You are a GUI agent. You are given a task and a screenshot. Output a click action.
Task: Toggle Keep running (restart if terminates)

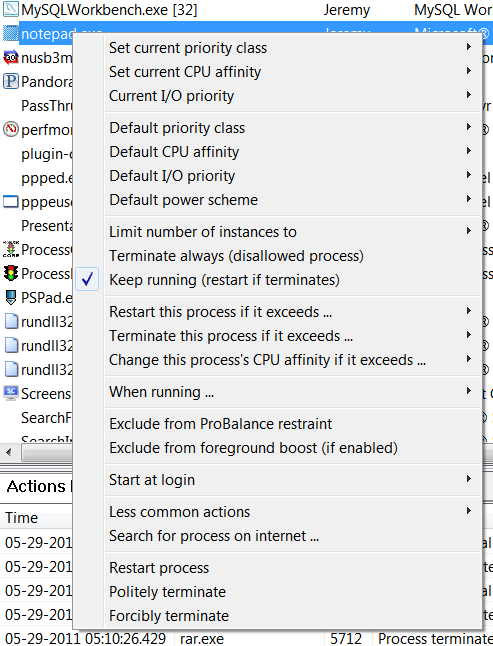point(224,280)
